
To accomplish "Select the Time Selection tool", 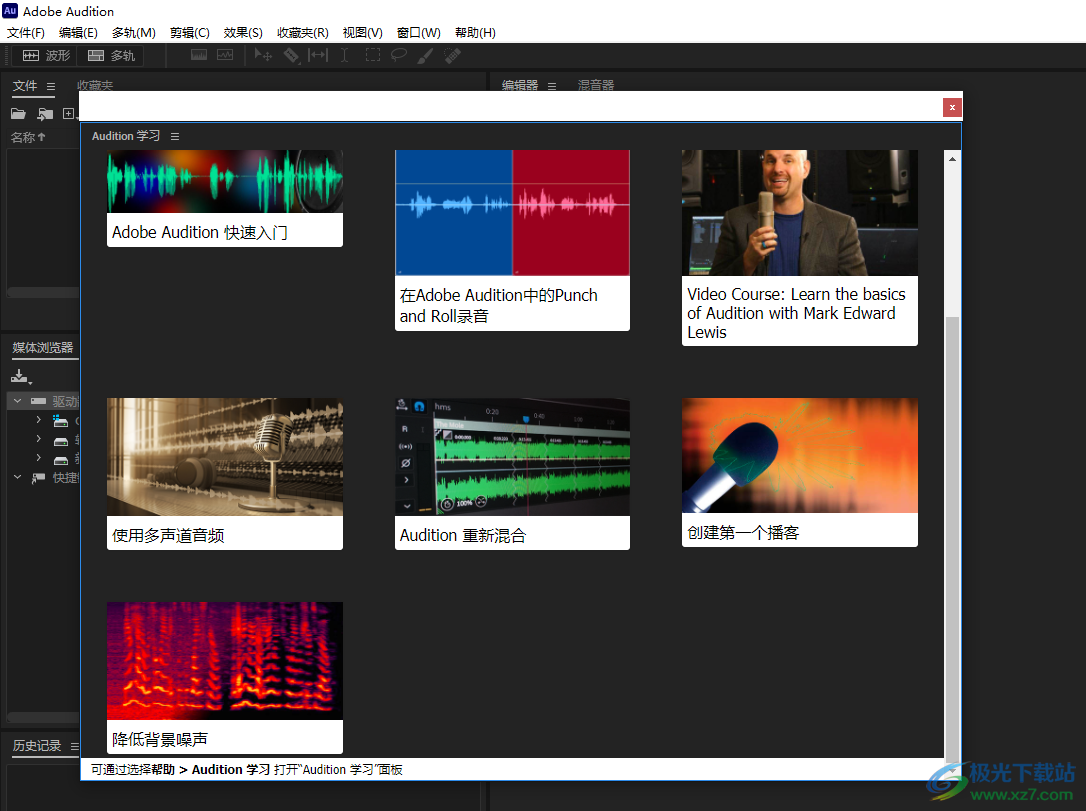I will tap(344, 55).
